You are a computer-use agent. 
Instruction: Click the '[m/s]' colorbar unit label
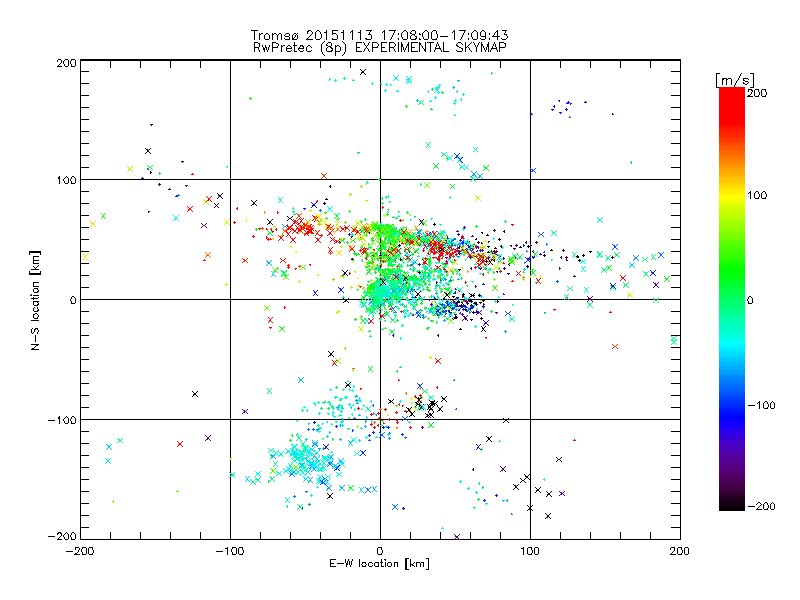(735, 80)
